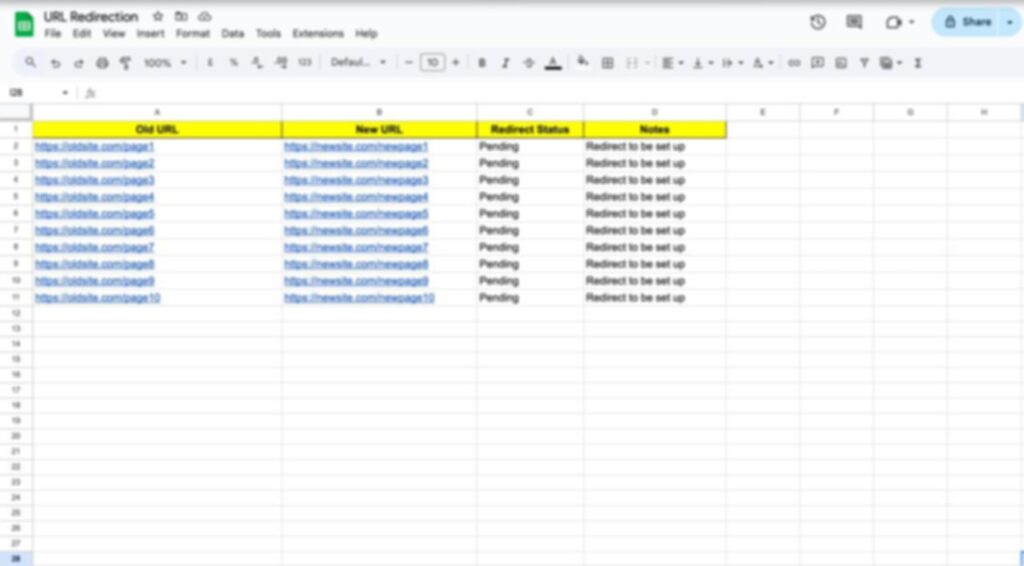Open the text rotation dropdown
The image size is (1024, 566).
pos(762,63)
